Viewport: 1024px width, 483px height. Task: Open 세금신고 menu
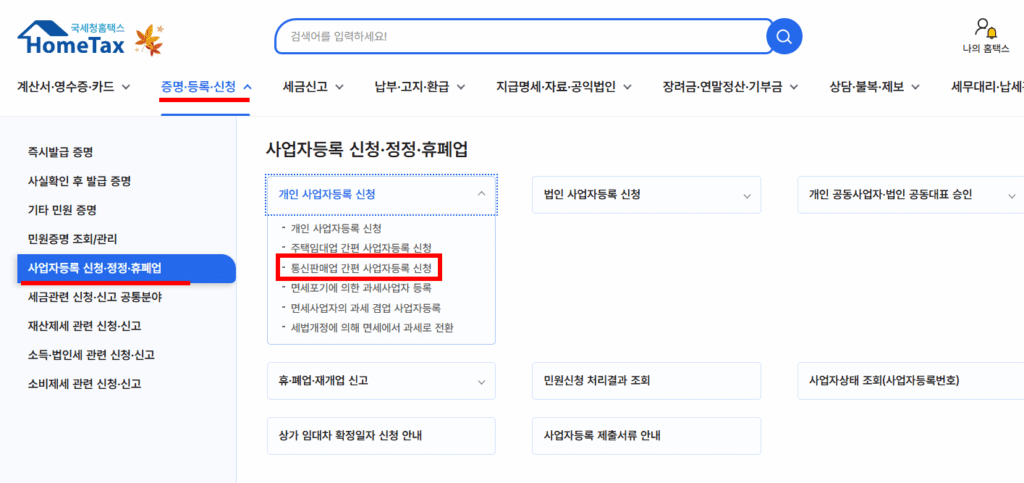tap(305, 87)
